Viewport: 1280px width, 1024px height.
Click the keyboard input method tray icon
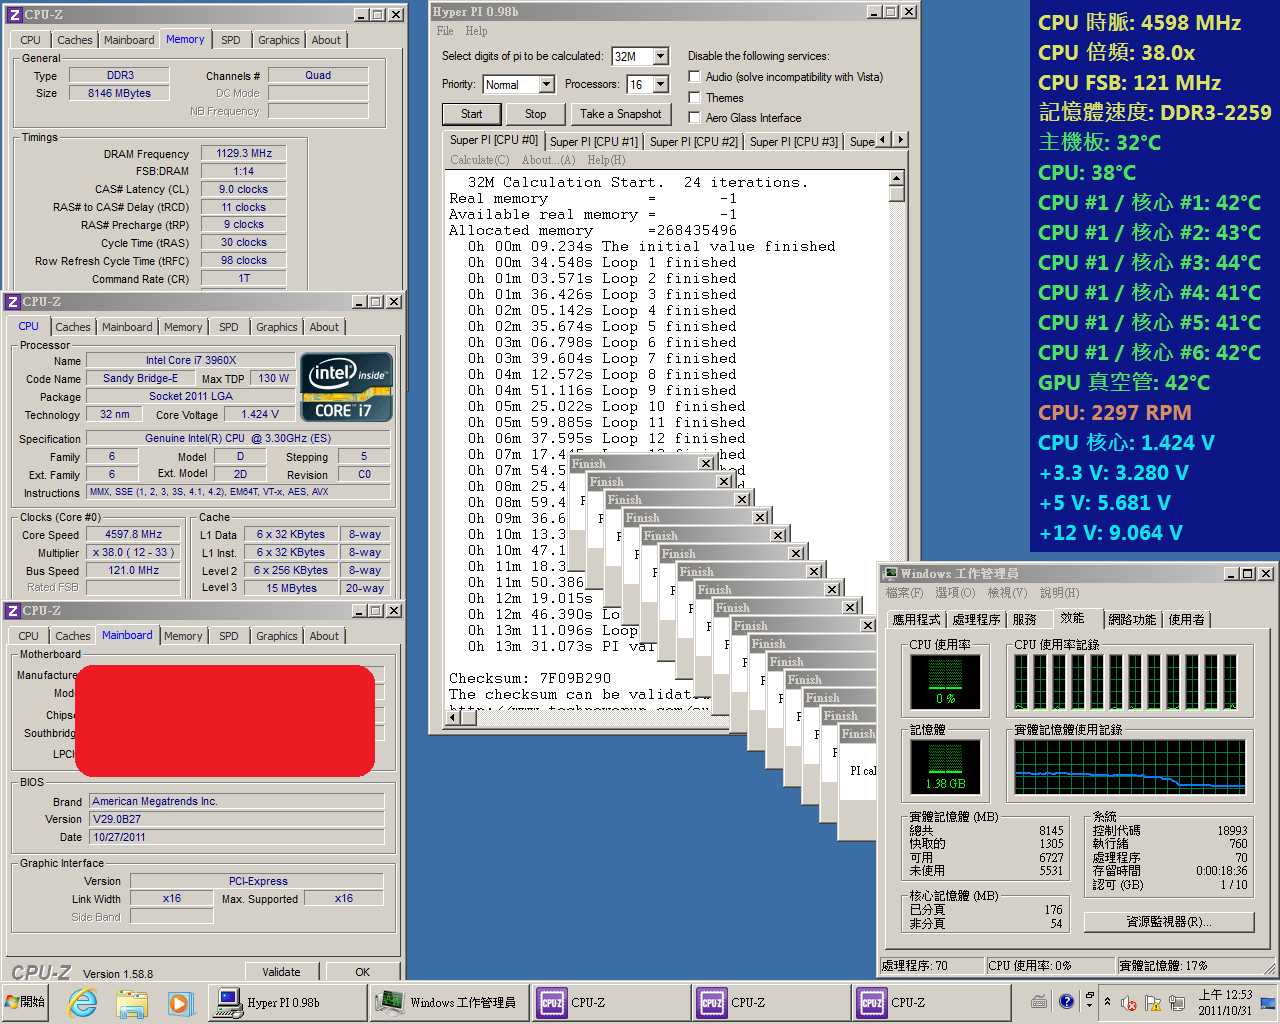point(1039,1001)
